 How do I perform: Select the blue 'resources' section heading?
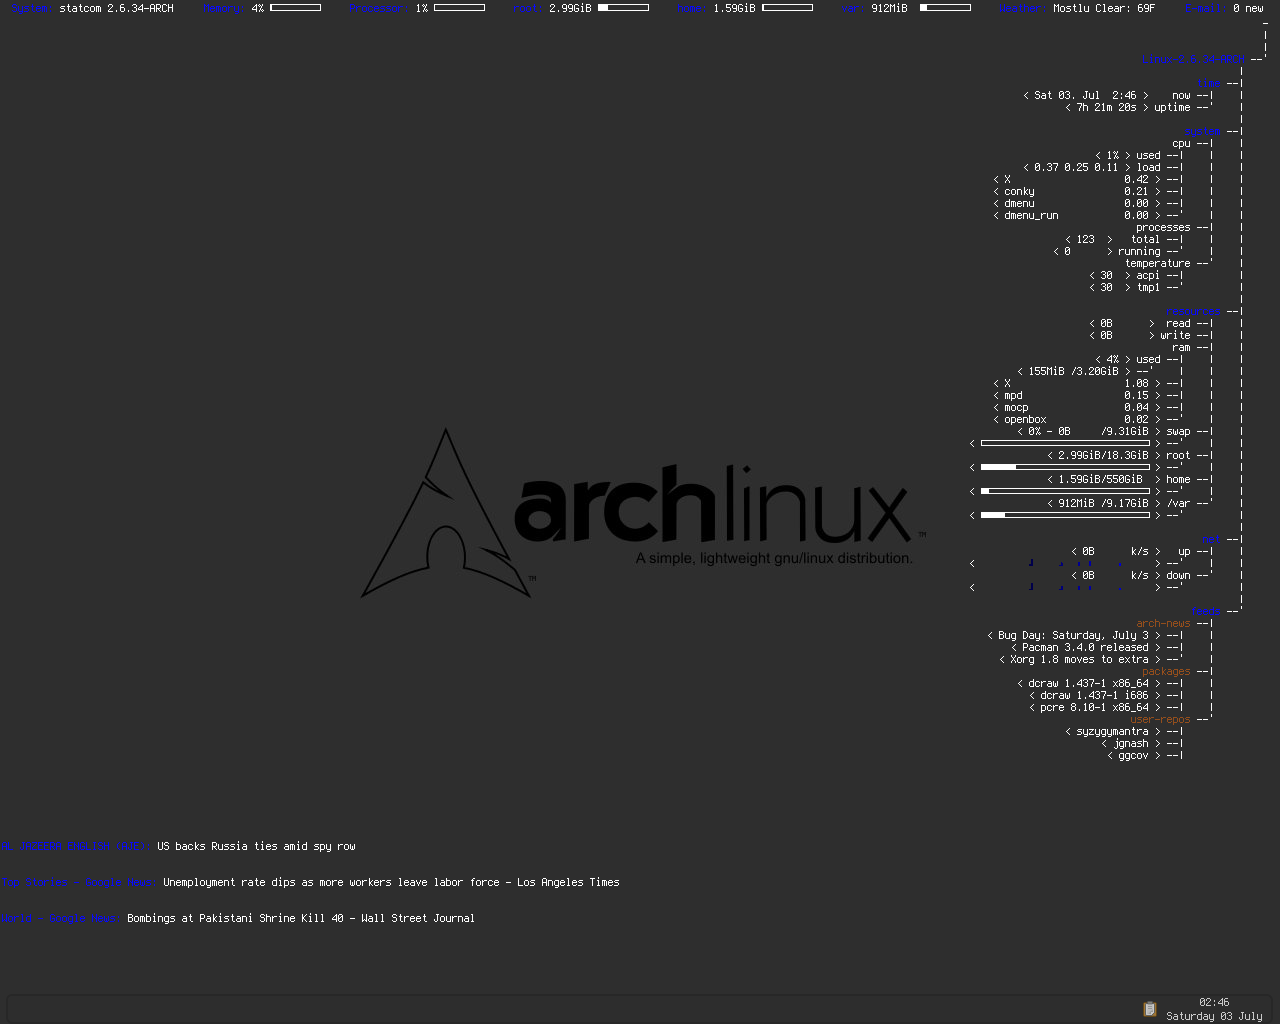pos(1191,312)
